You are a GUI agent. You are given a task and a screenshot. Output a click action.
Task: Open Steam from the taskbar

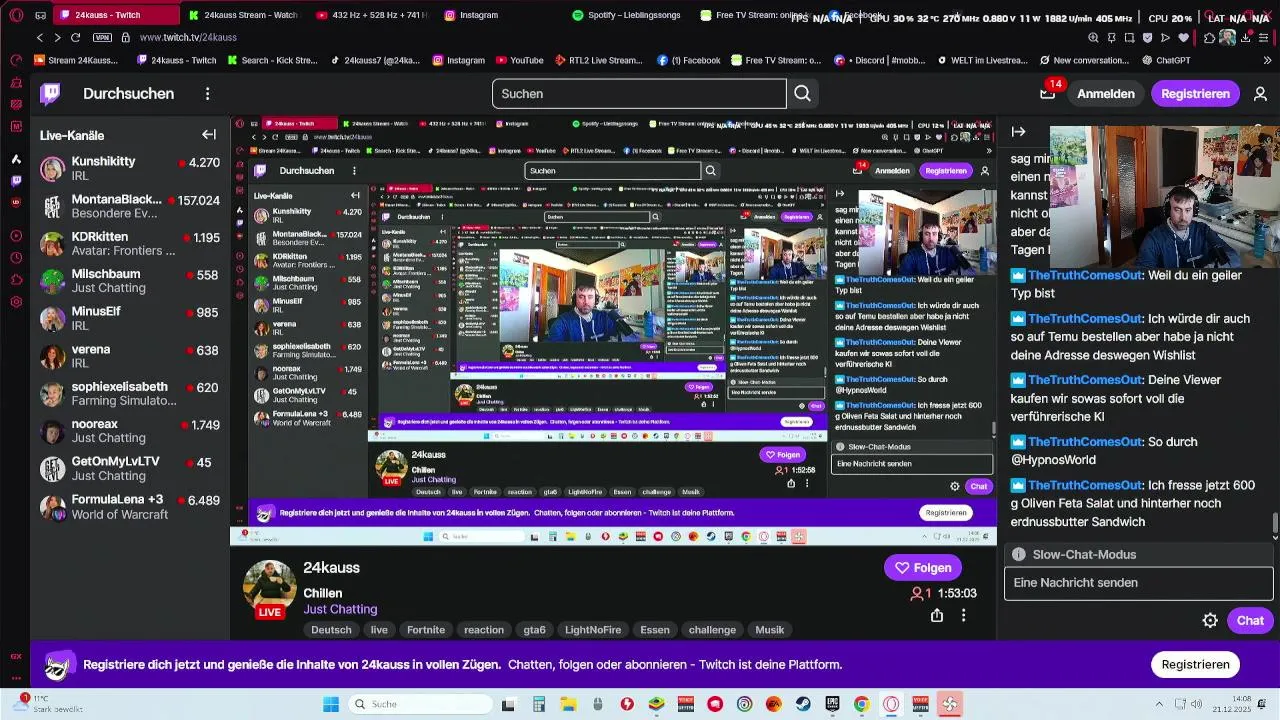coord(803,704)
